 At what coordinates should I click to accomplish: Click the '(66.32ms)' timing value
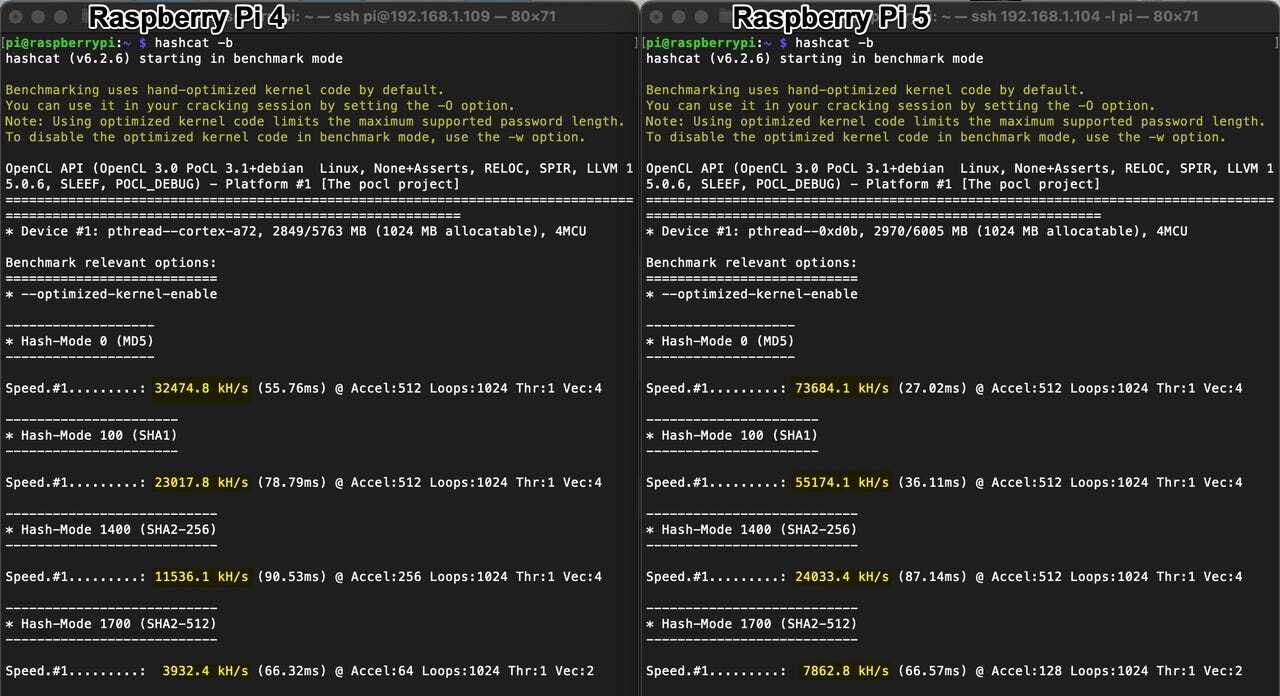pos(292,671)
